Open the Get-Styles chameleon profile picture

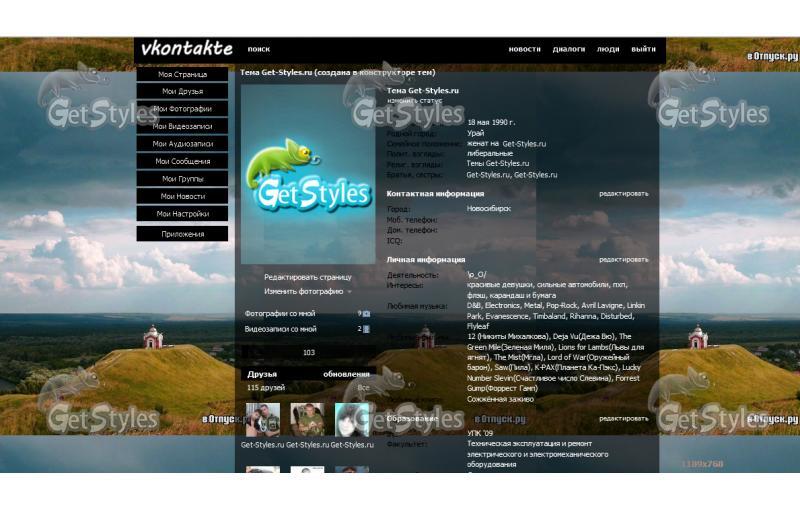pyautogui.click(x=307, y=175)
